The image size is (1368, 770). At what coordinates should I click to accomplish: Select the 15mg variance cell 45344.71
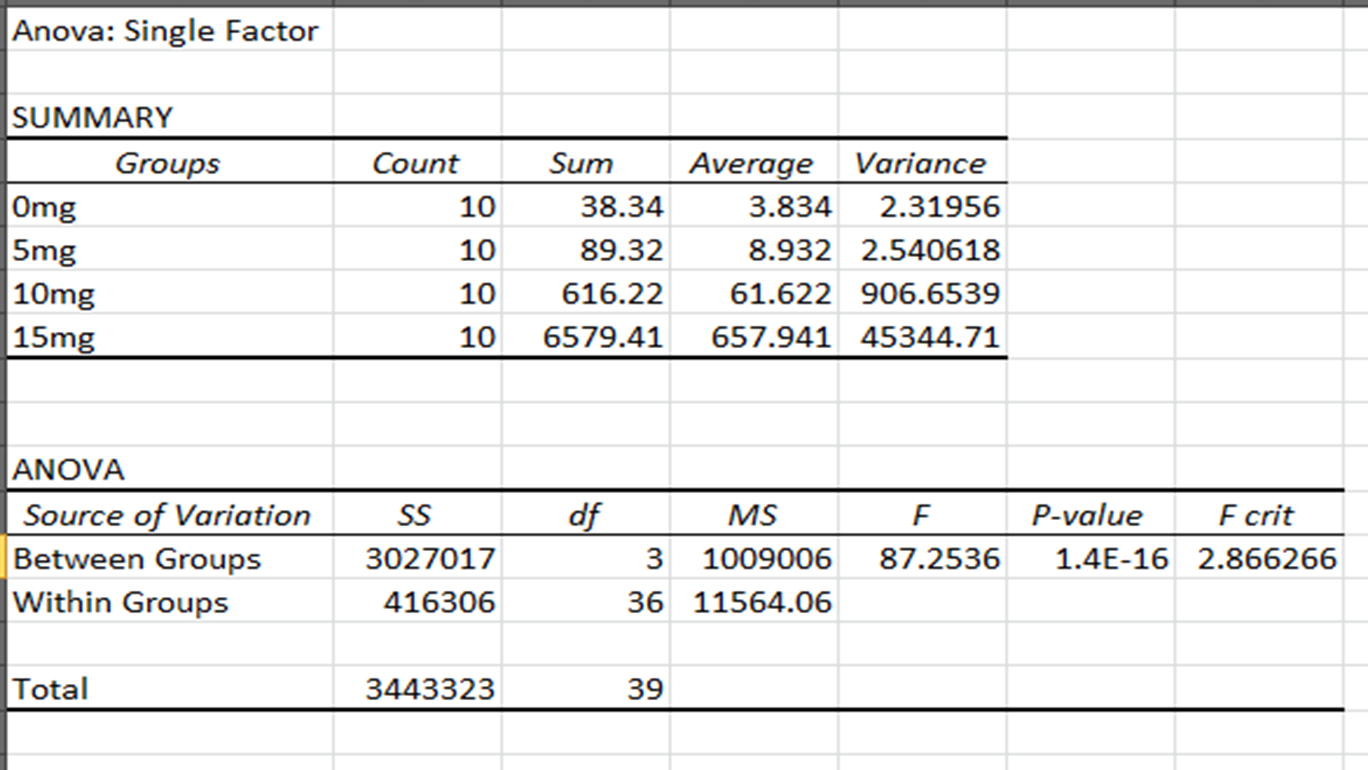click(929, 337)
